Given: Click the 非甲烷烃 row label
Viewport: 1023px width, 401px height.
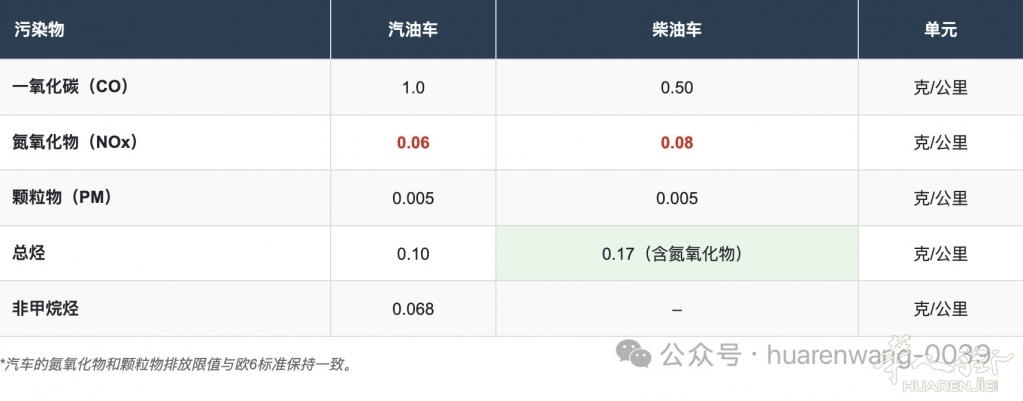Looking at the screenshot, I should (46, 308).
